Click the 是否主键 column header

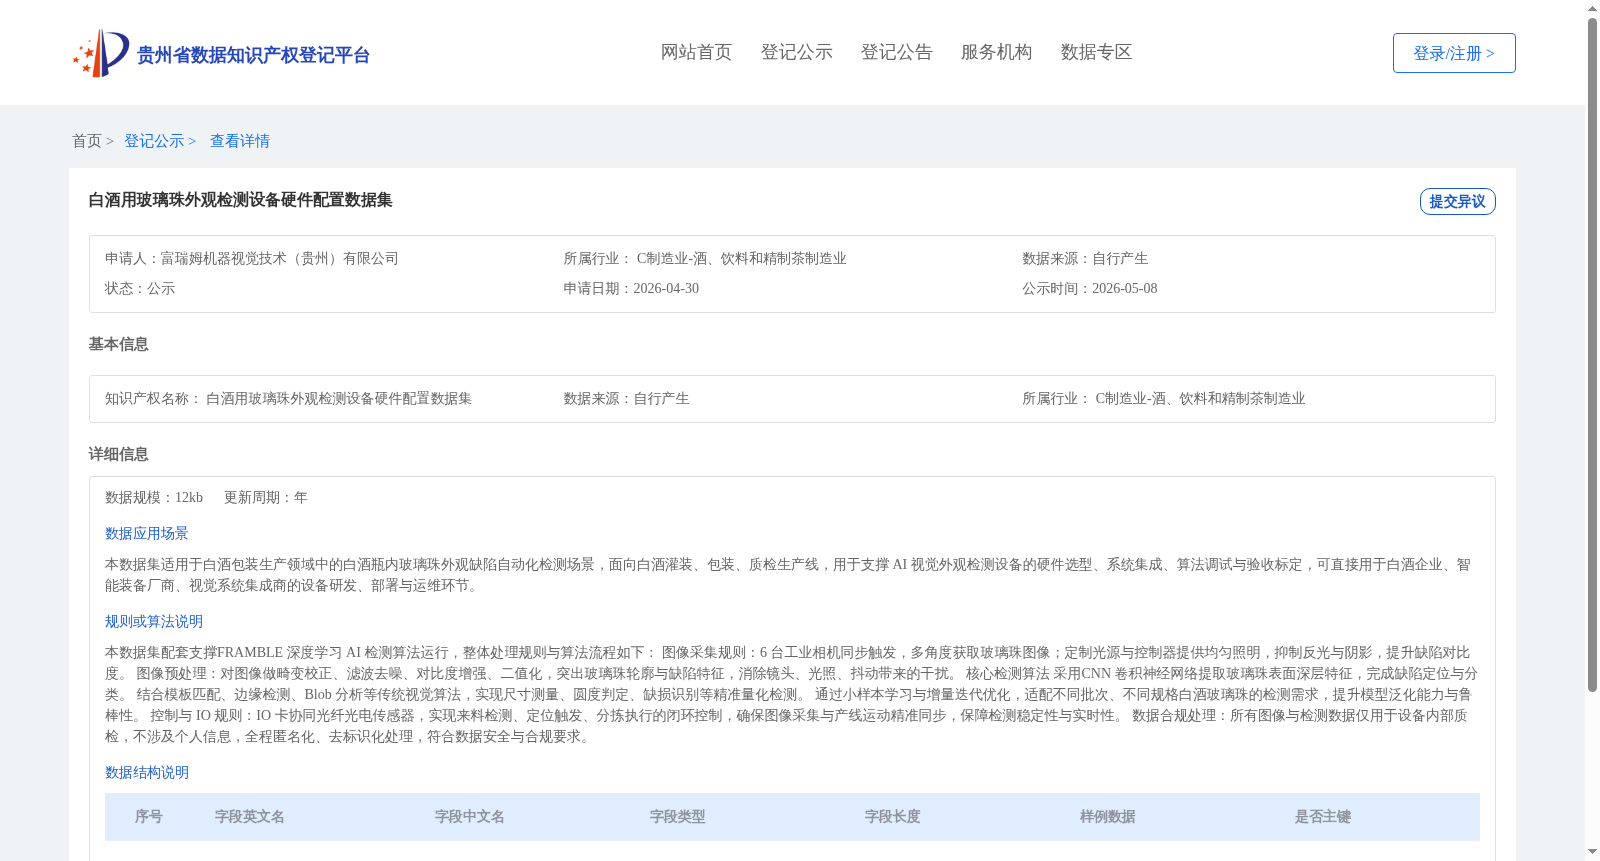pos(1323,816)
